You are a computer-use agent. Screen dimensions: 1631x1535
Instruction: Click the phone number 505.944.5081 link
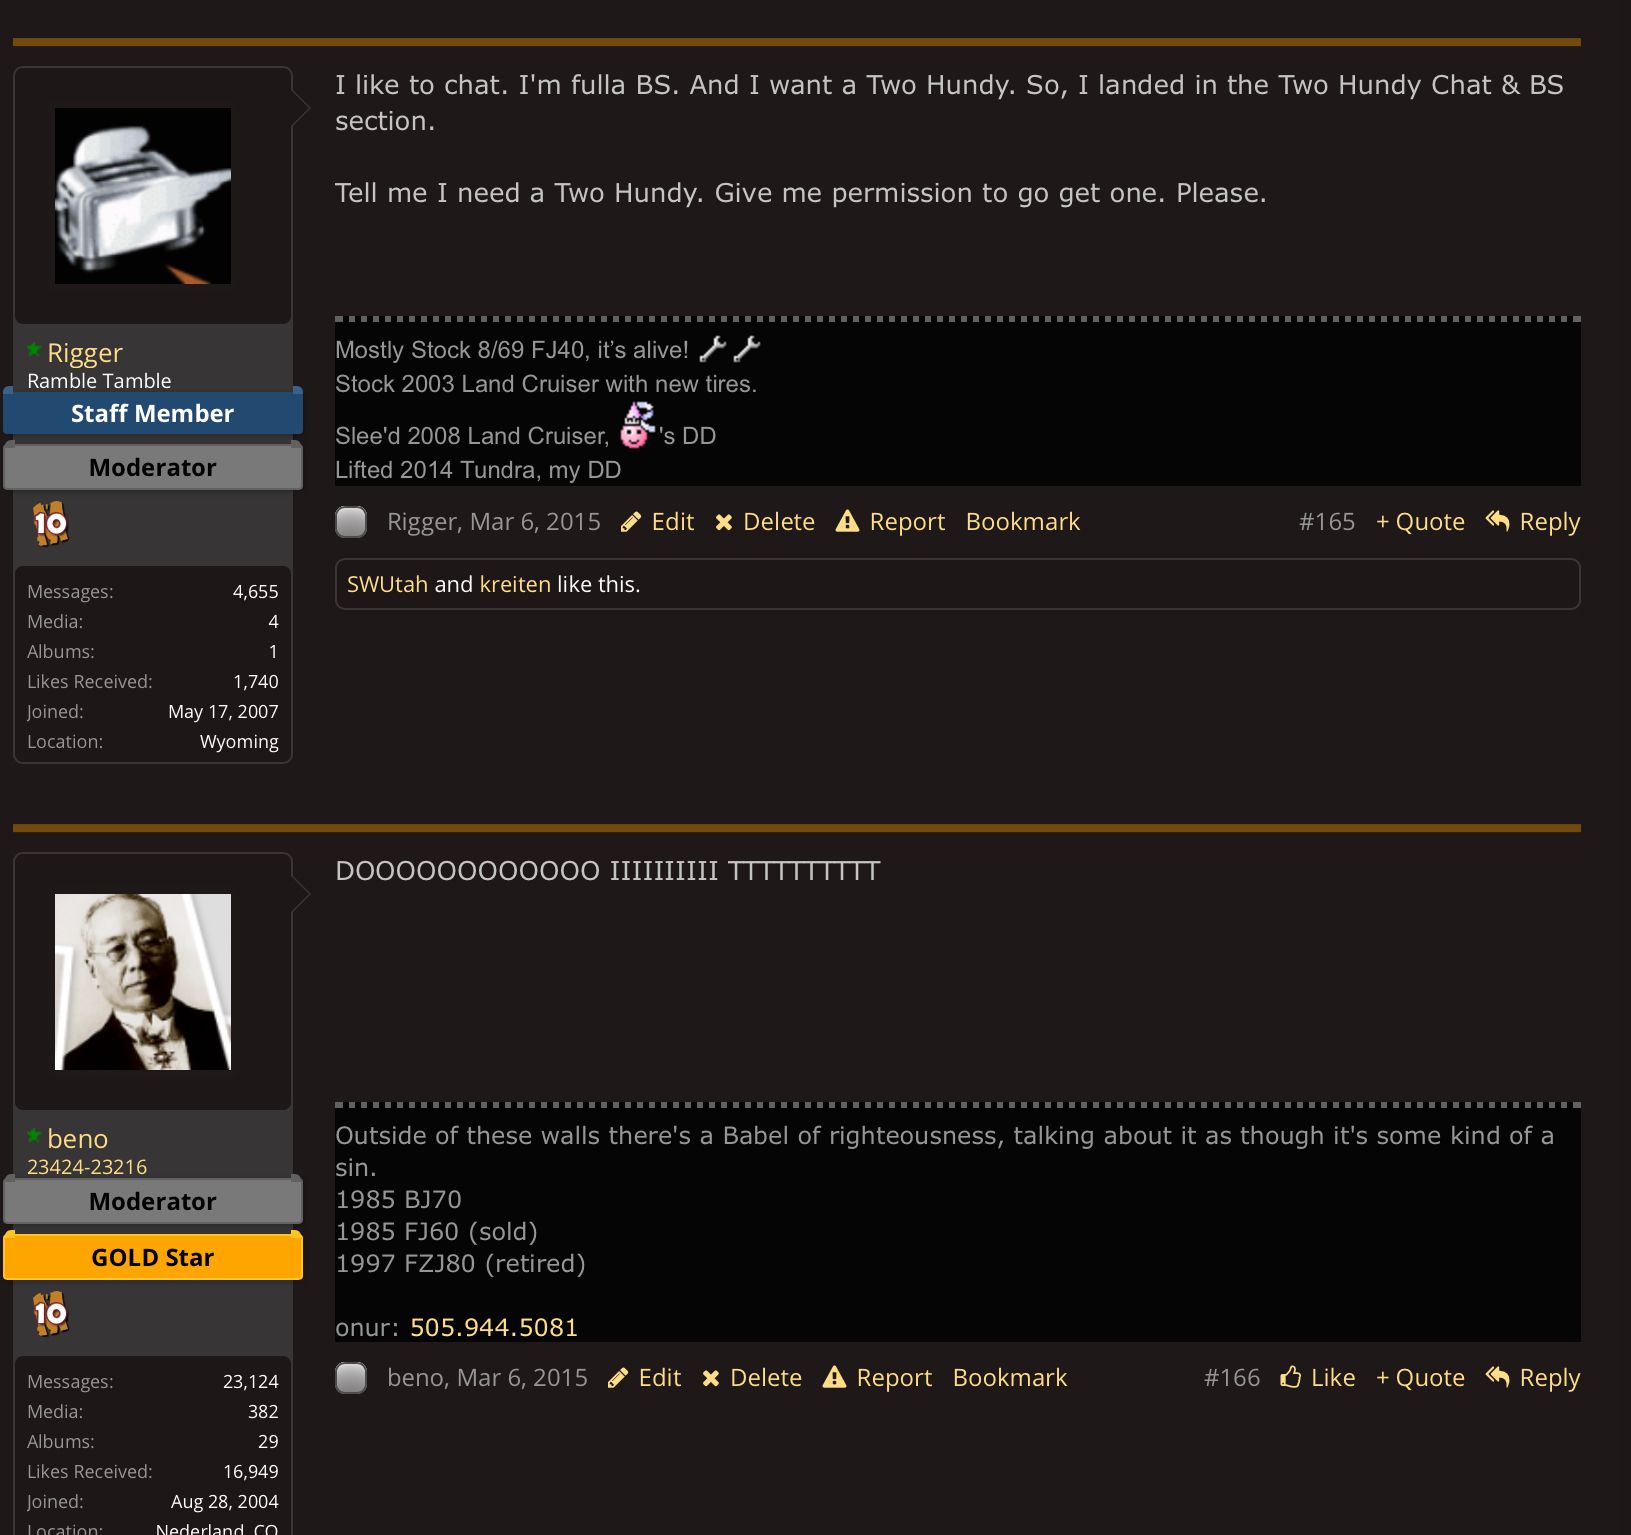pos(494,1327)
